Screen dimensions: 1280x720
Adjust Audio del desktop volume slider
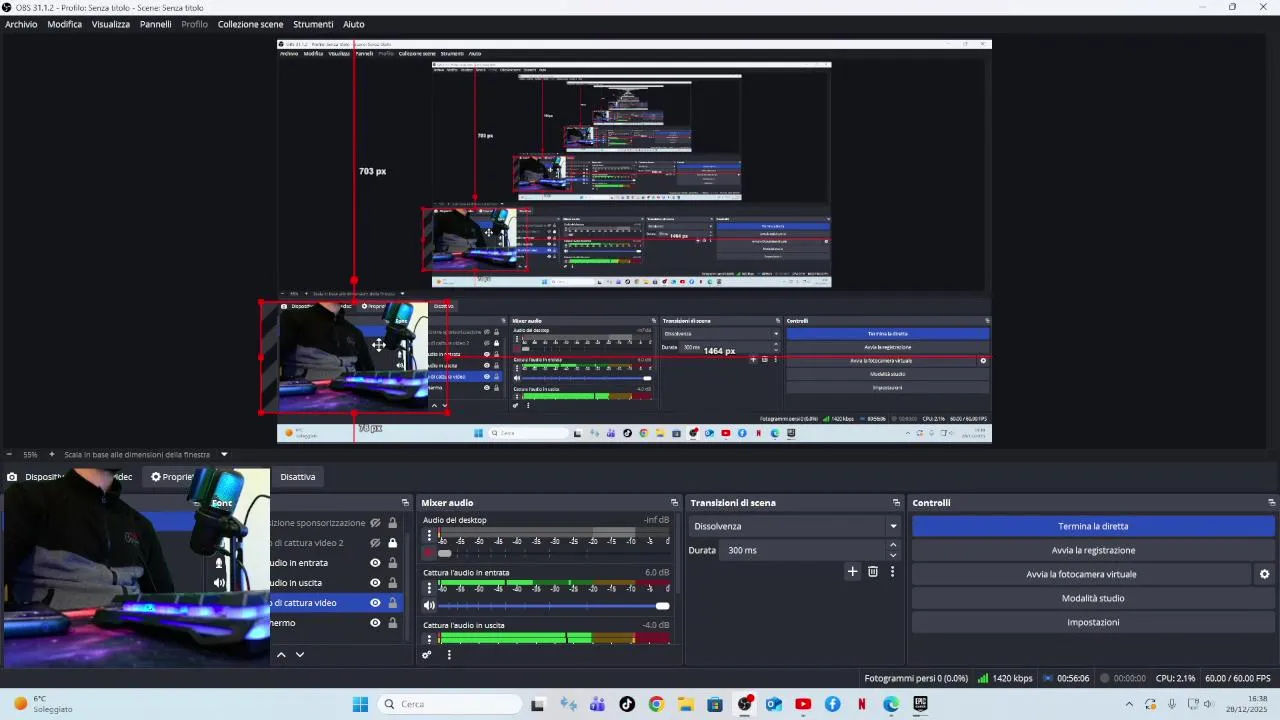(445, 553)
